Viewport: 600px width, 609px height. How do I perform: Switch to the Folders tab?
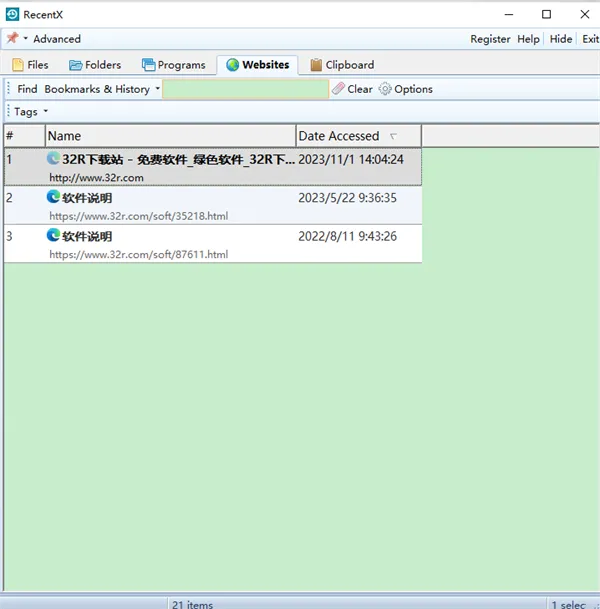(x=95, y=65)
